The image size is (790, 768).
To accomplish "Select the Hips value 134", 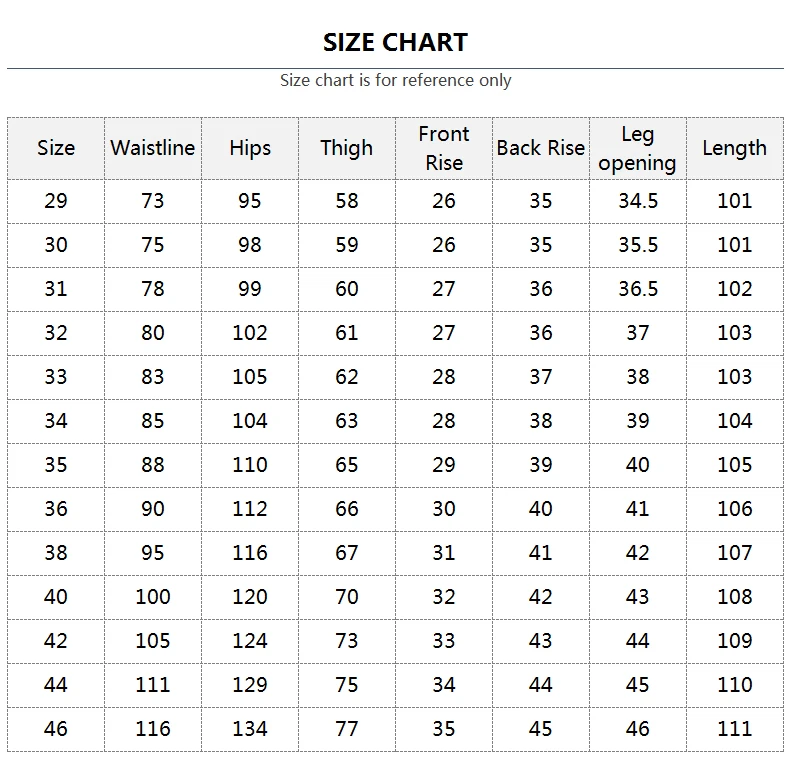I will [250, 729].
